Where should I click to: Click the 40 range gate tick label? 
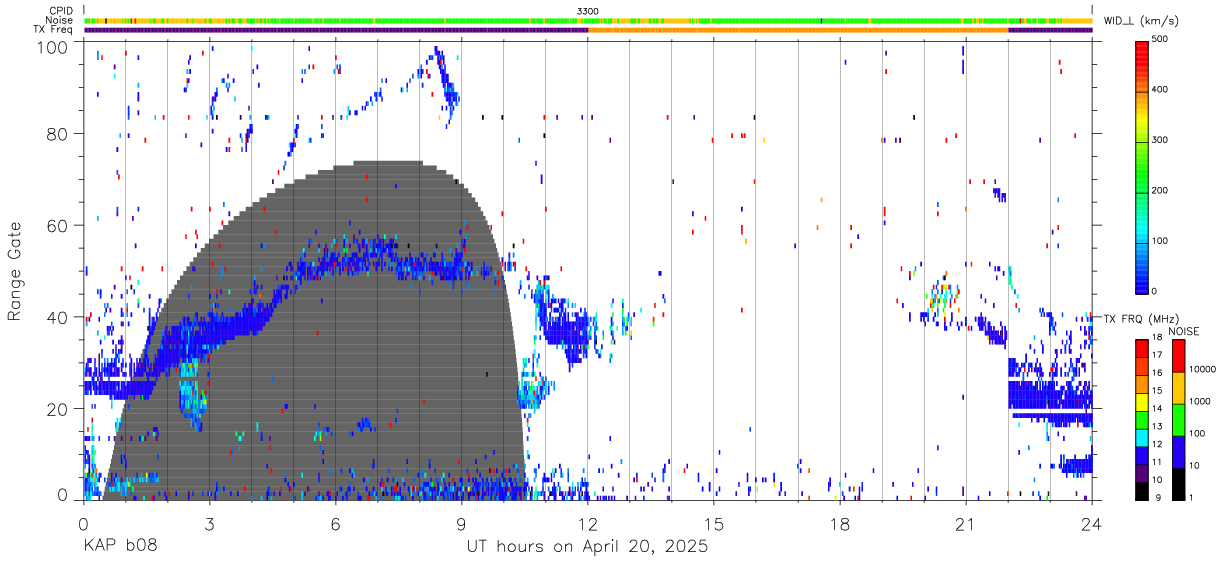point(60,317)
